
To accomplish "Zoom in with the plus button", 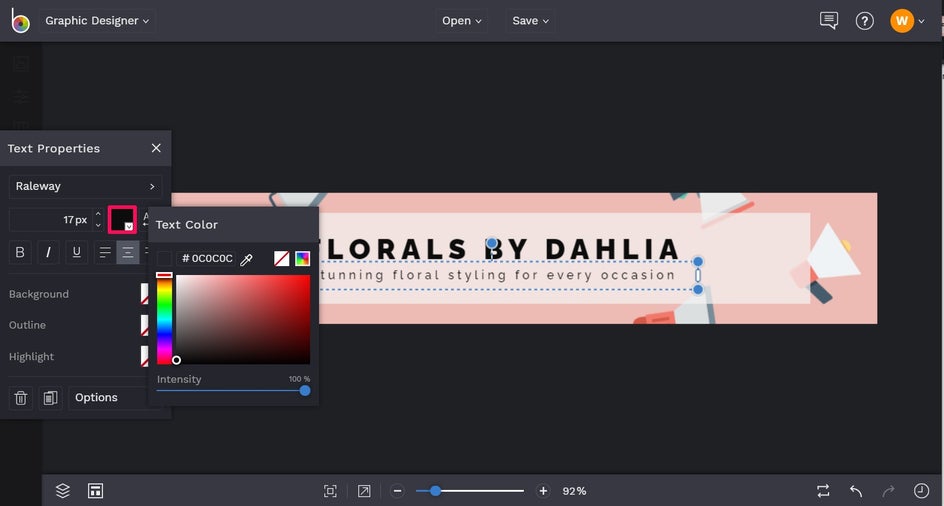I will [543, 491].
